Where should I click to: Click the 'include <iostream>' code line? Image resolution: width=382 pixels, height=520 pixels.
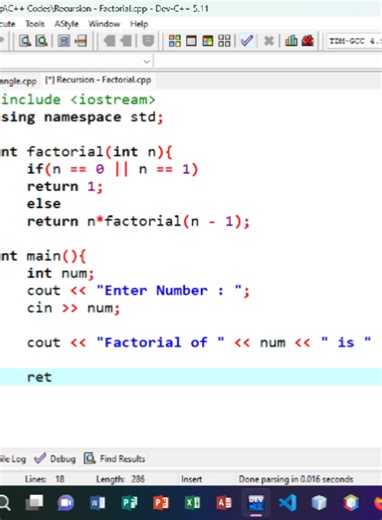(x=78, y=100)
